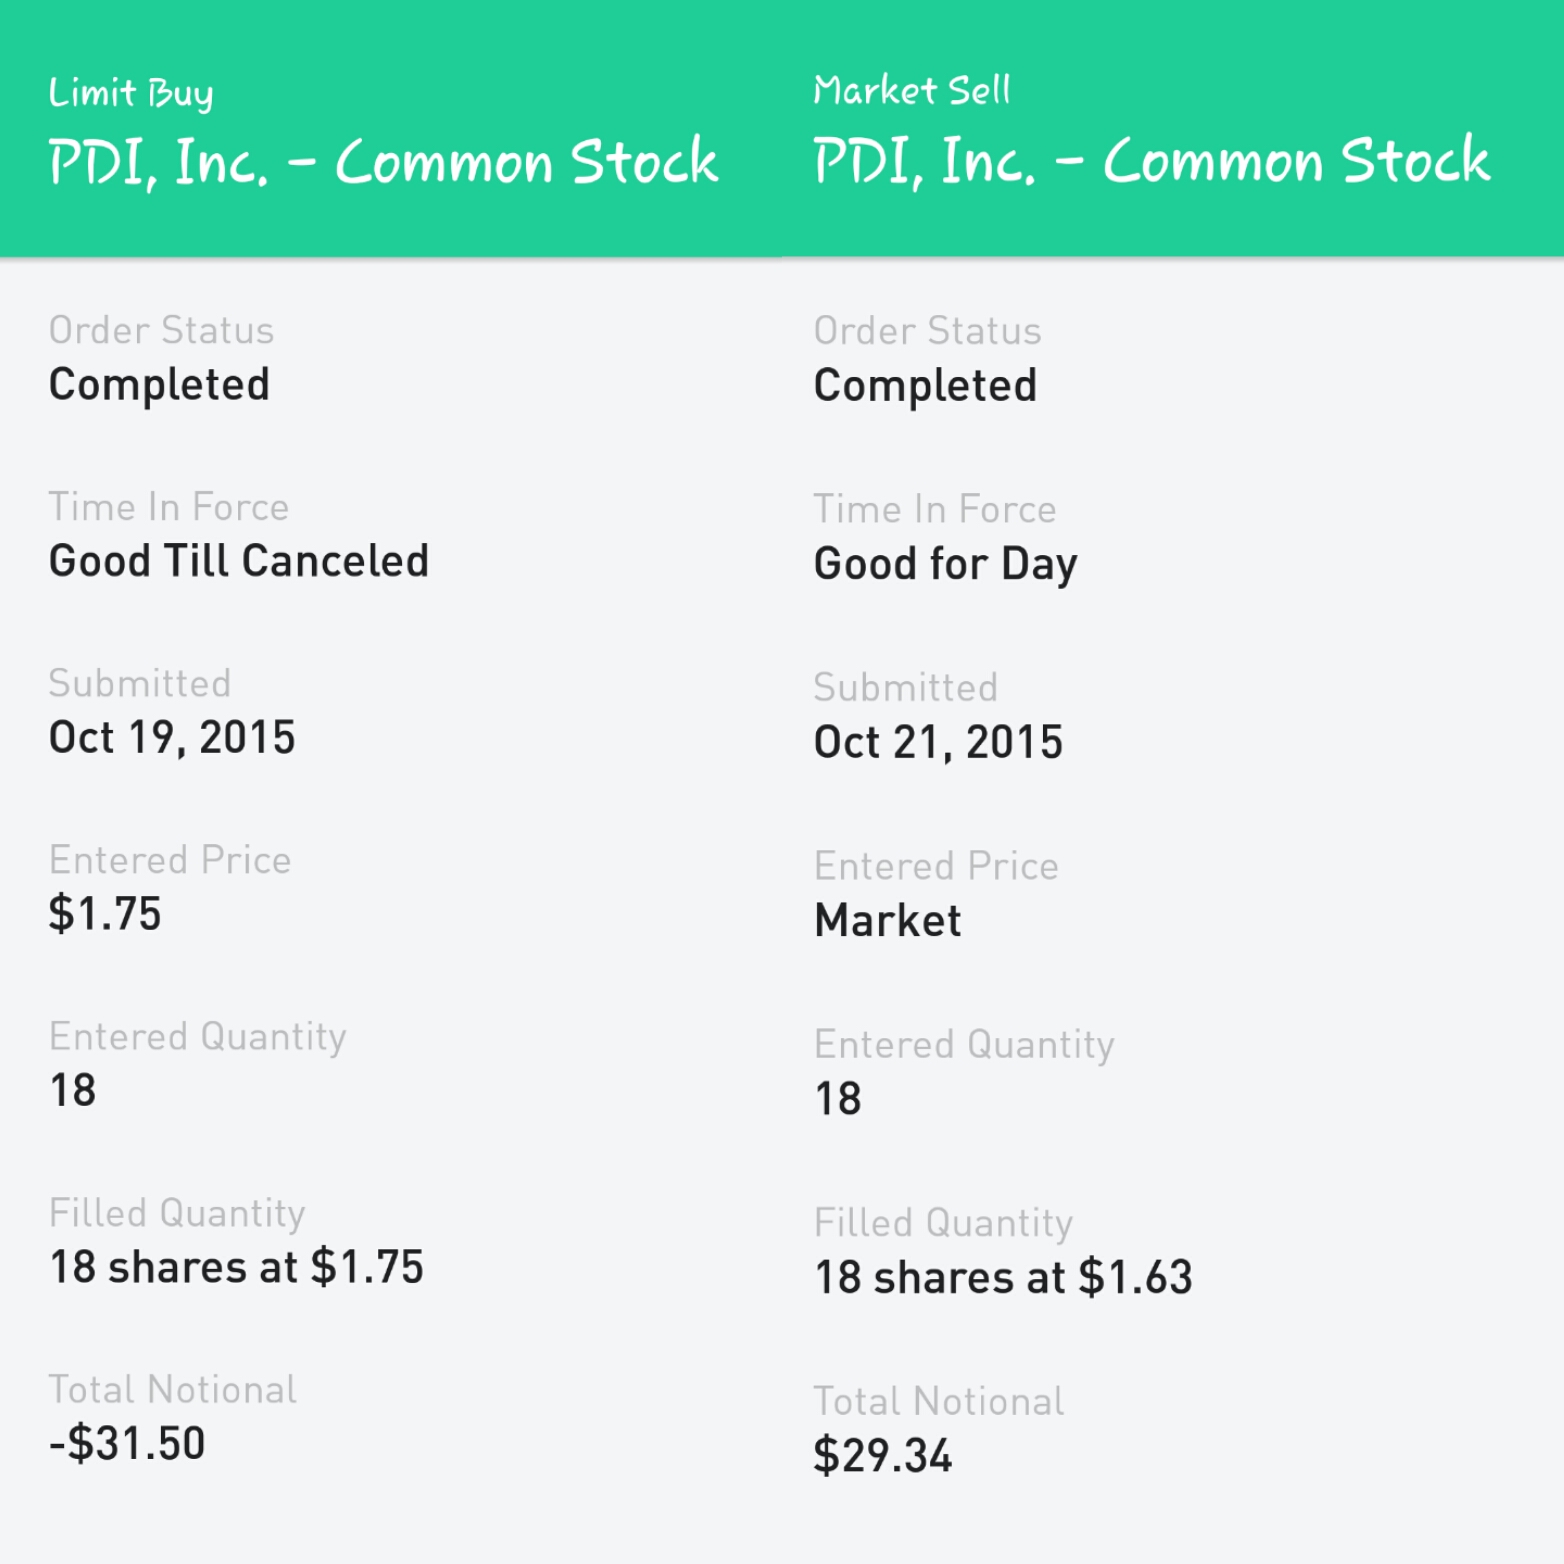1564x1564 pixels.
Task: Click the Completed status of the Limit Buy
Action: coord(159,385)
